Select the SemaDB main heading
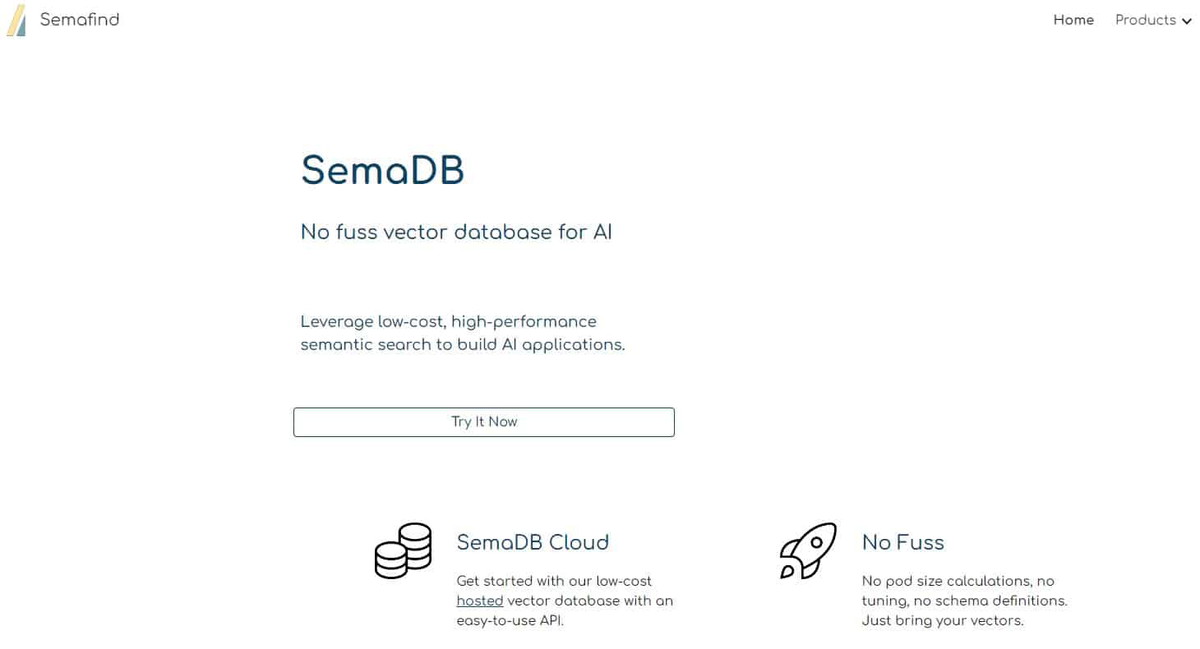 tap(383, 170)
